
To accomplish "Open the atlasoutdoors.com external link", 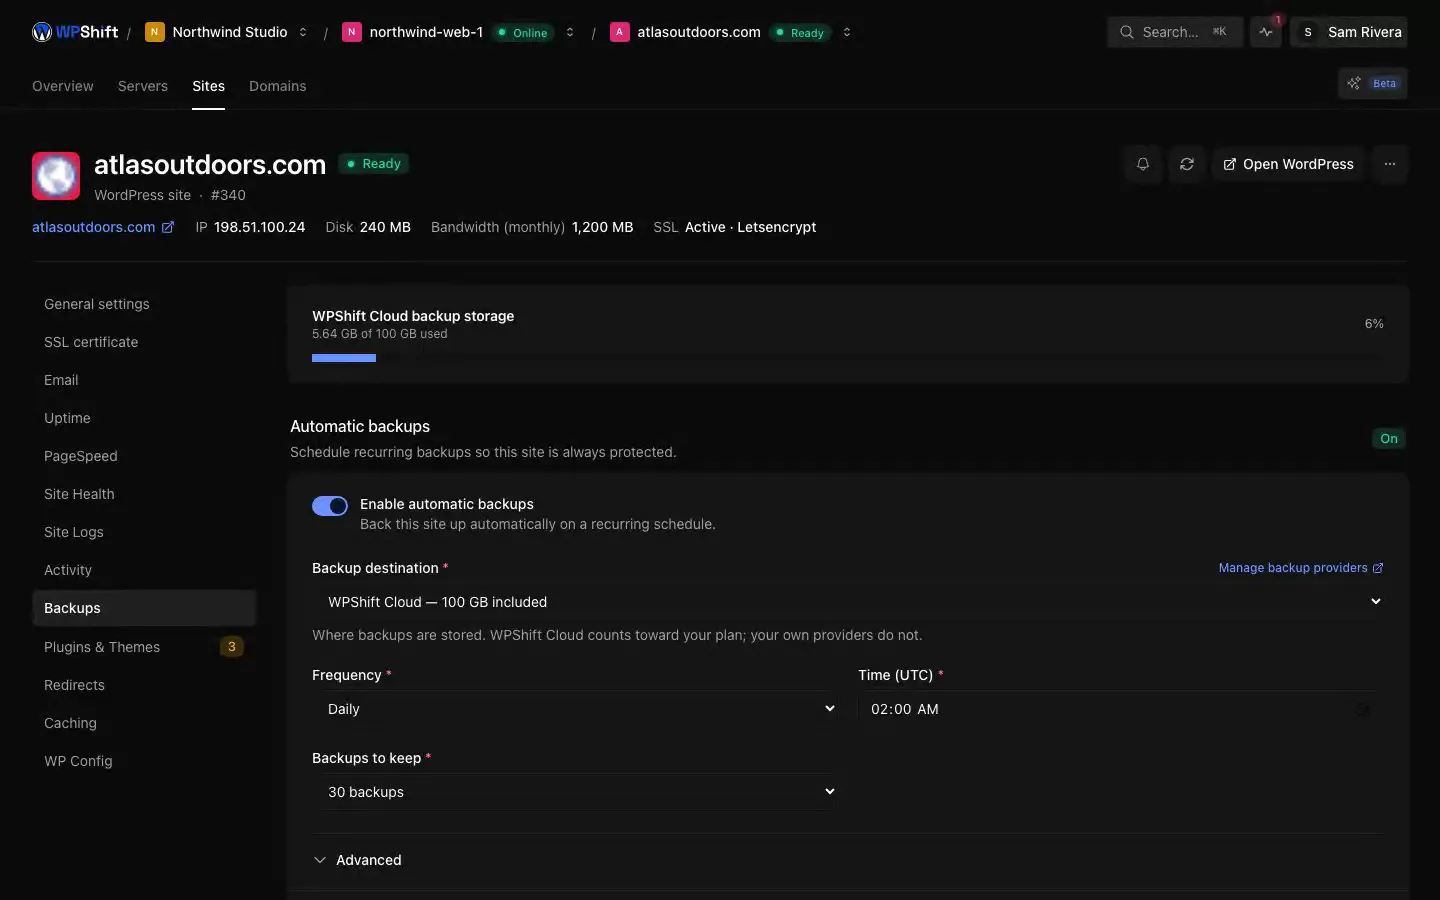I will click(x=103, y=227).
